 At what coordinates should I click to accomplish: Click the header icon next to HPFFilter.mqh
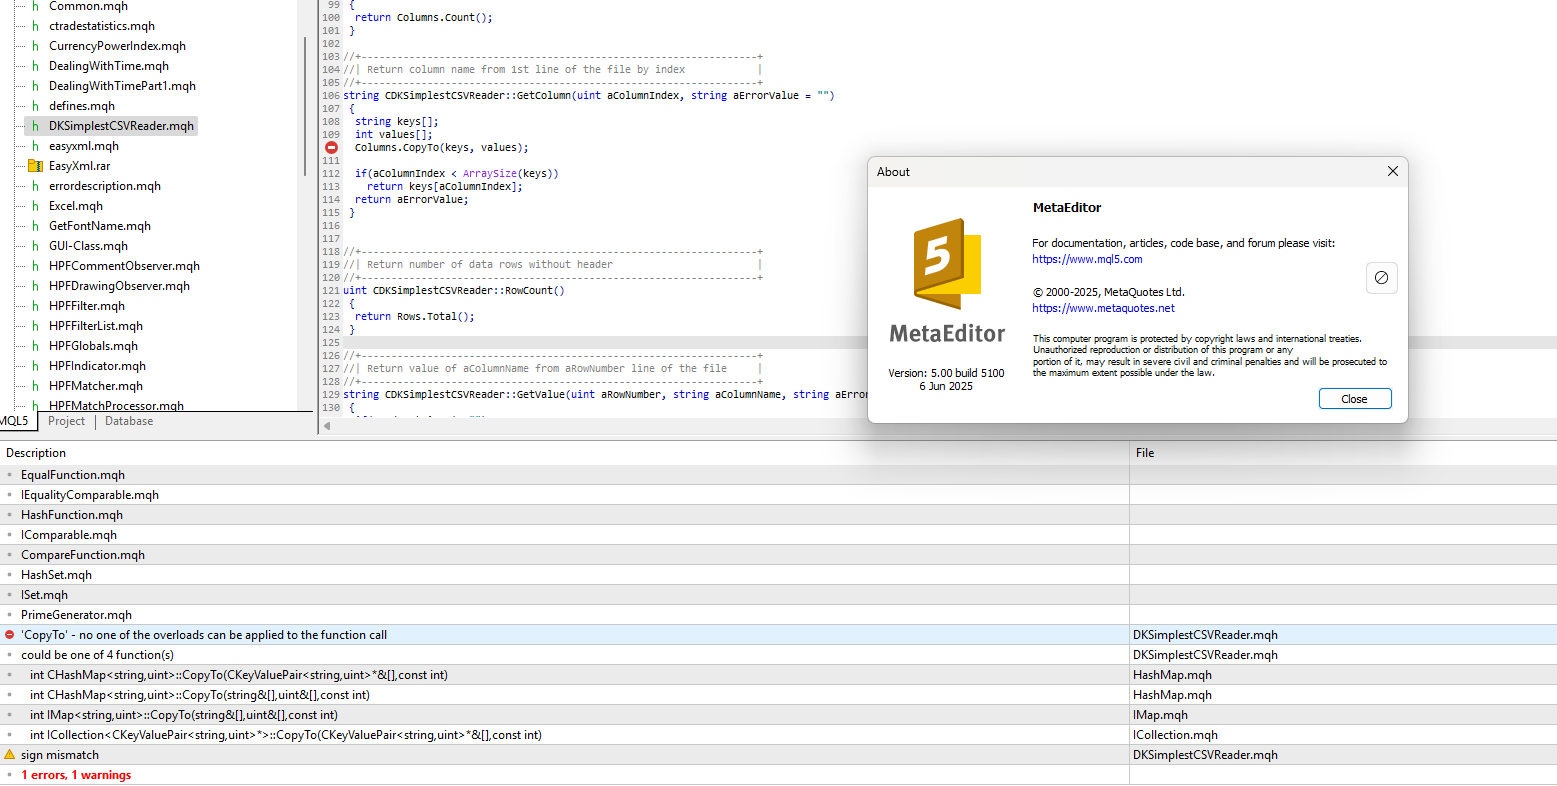tap(35, 306)
